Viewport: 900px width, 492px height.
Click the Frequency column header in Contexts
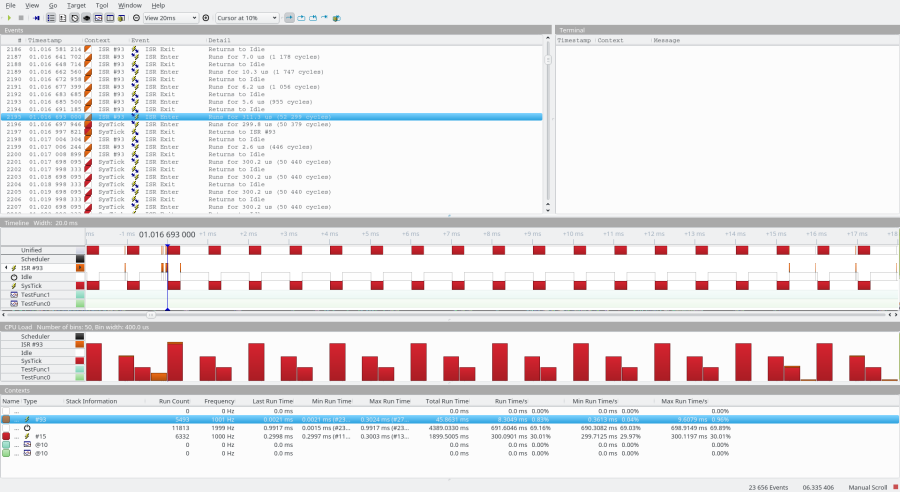click(219, 401)
